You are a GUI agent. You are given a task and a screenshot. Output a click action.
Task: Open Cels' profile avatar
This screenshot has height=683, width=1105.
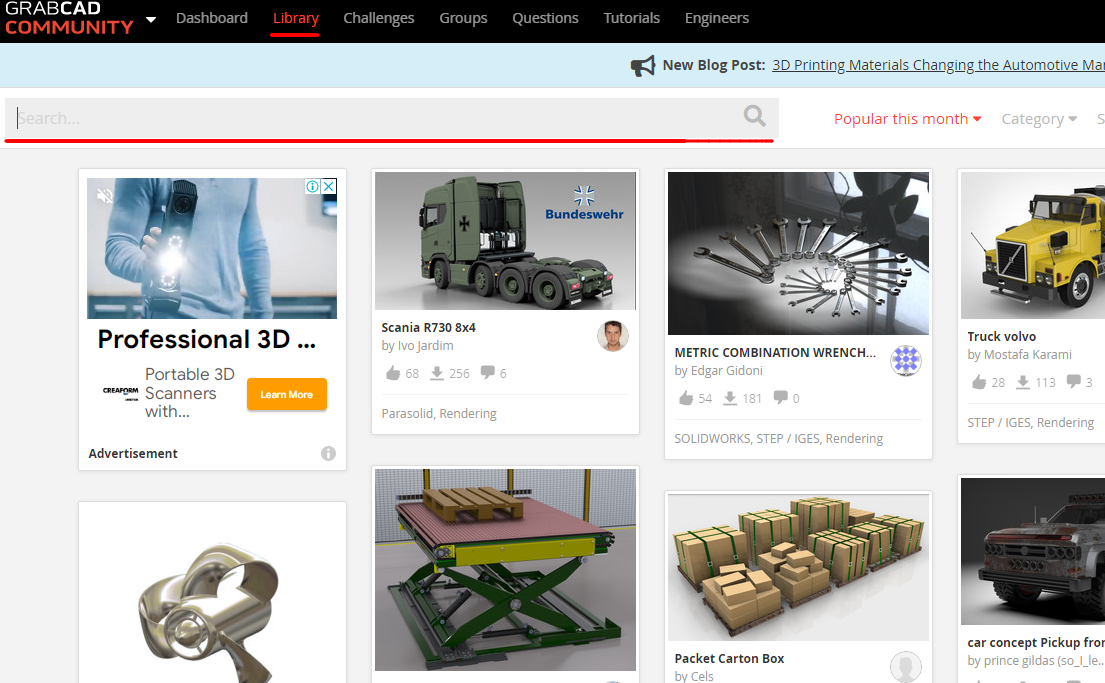click(x=906, y=667)
